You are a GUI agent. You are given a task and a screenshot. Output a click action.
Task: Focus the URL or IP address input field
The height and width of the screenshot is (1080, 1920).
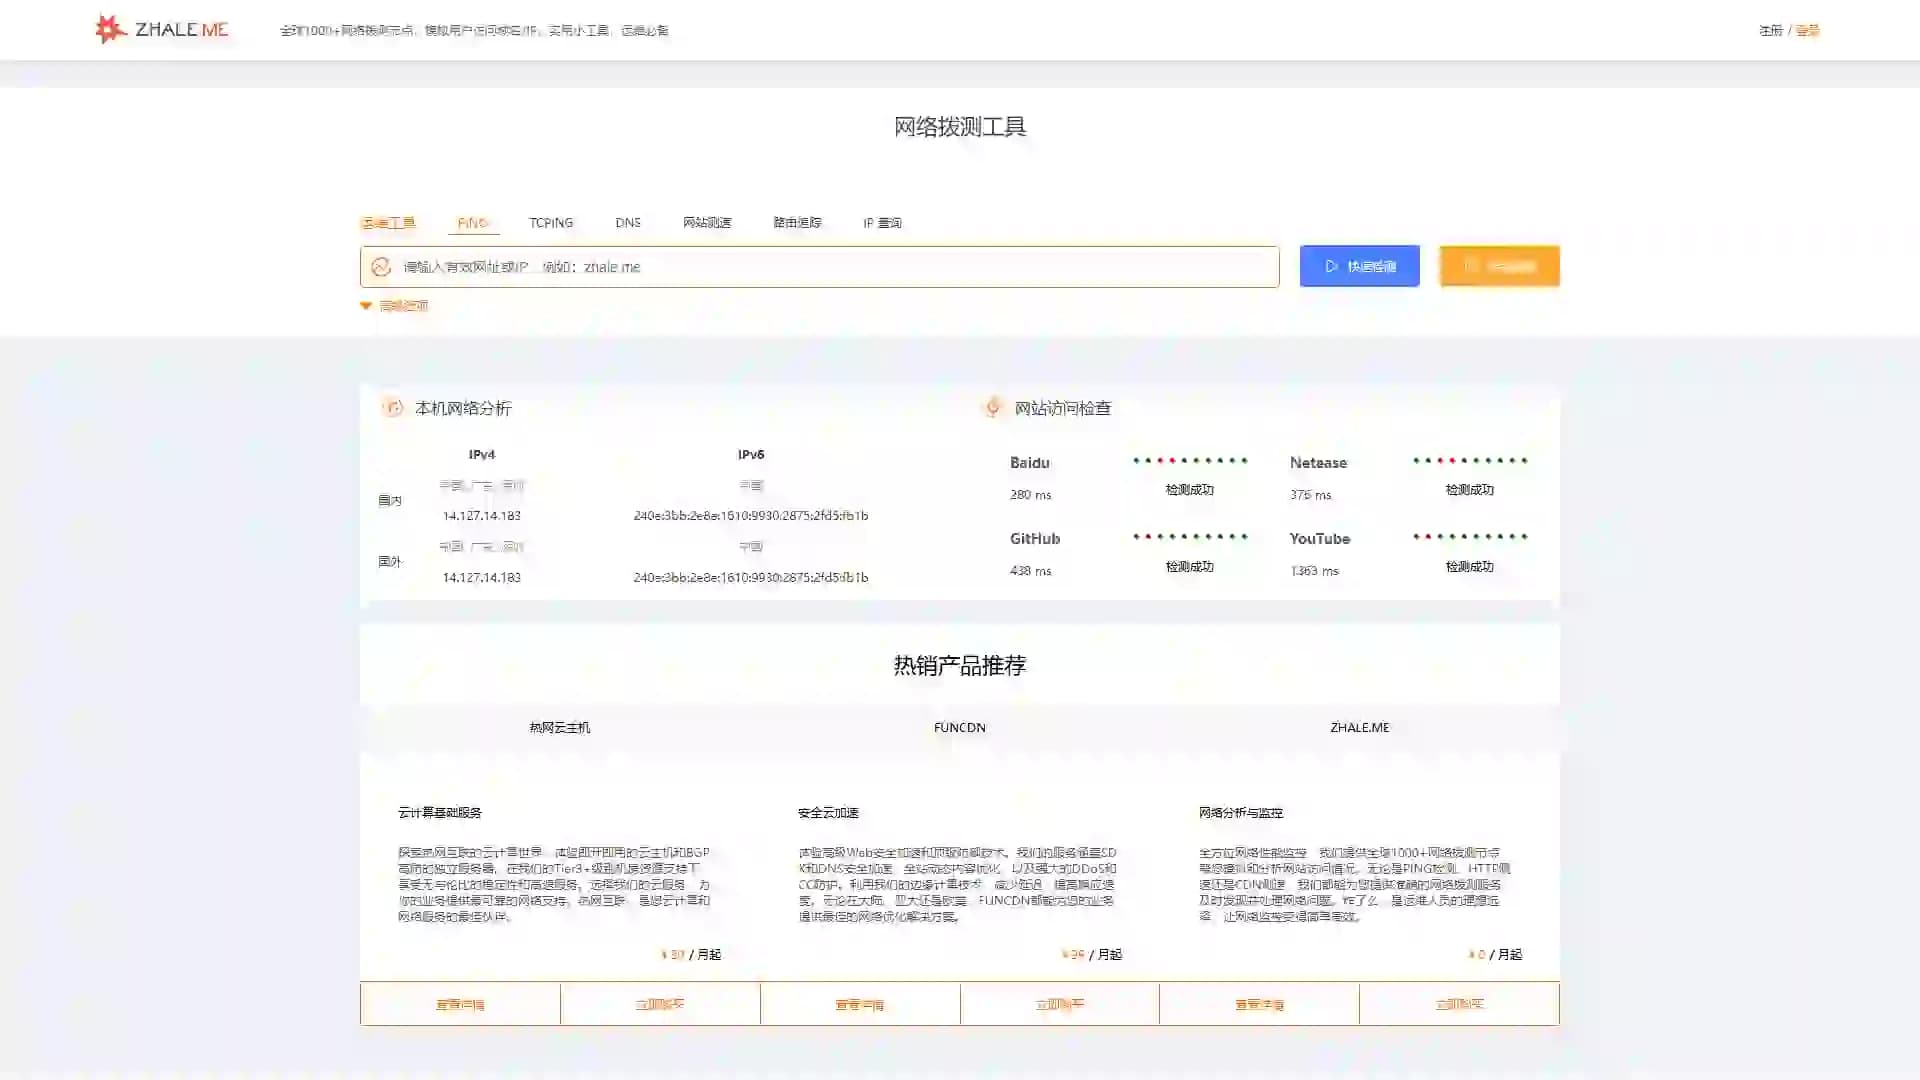tap(820, 267)
